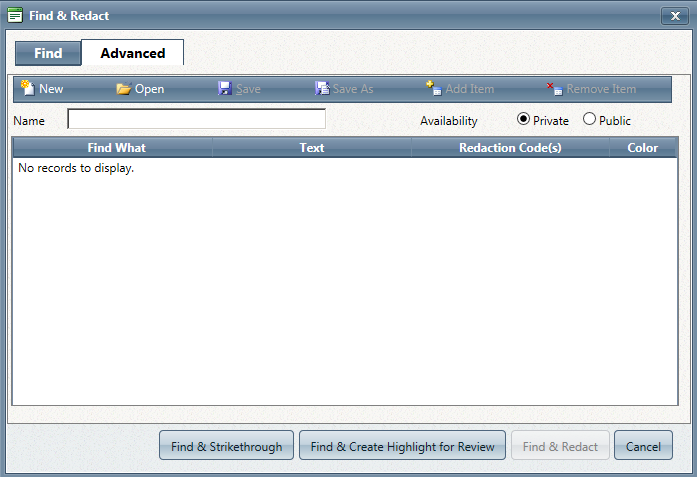The image size is (697, 477).
Task: Click the Find & Strikethrough button
Action: click(x=226, y=445)
